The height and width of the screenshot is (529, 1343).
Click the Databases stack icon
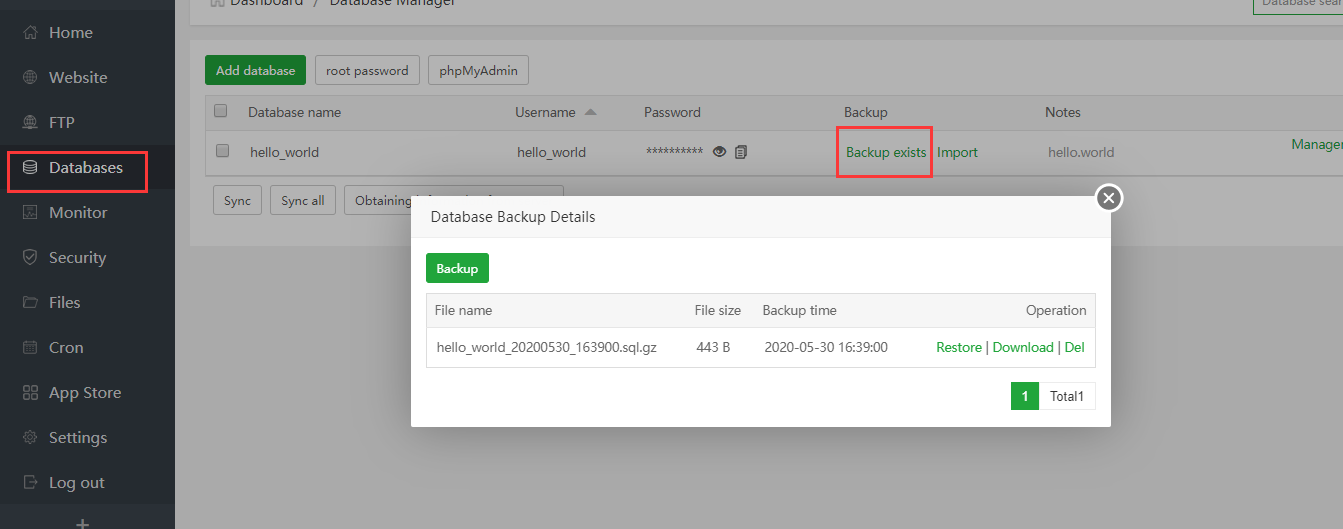click(x=30, y=167)
